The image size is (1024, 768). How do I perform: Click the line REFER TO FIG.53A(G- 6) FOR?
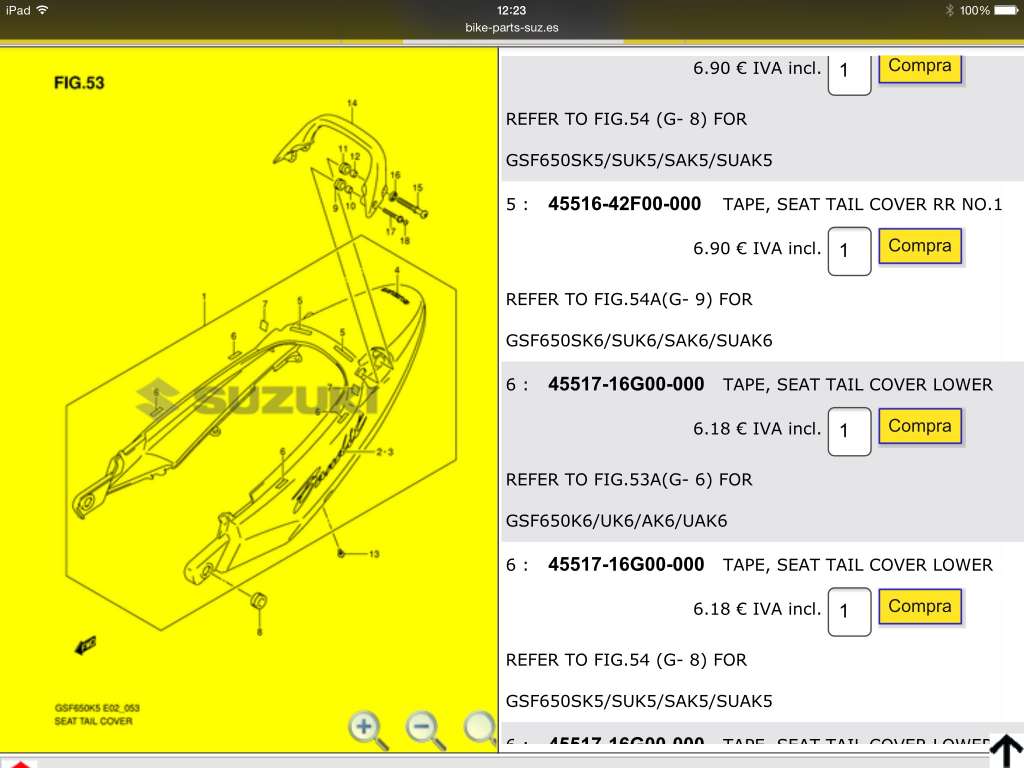[x=629, y=479]
